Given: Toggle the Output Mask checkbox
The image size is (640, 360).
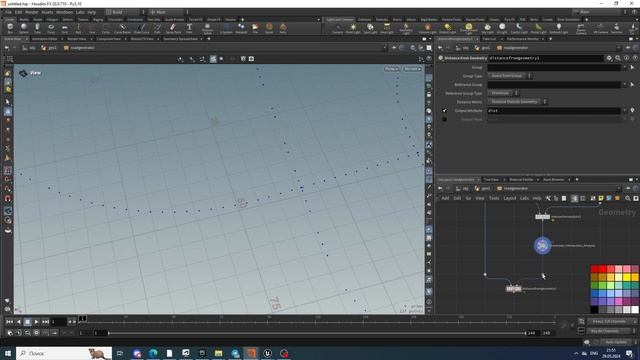Looking at the screenshot, I should [444, 120].
